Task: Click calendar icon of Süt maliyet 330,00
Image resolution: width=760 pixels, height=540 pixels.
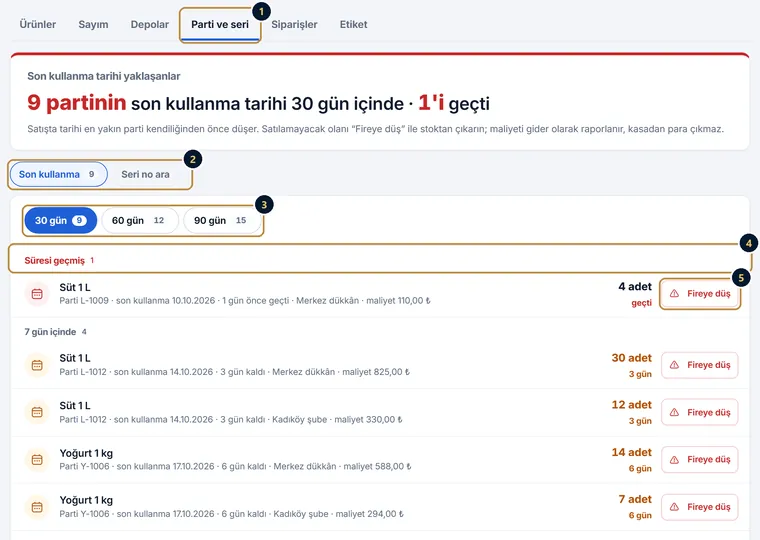Action: point(37,413)
